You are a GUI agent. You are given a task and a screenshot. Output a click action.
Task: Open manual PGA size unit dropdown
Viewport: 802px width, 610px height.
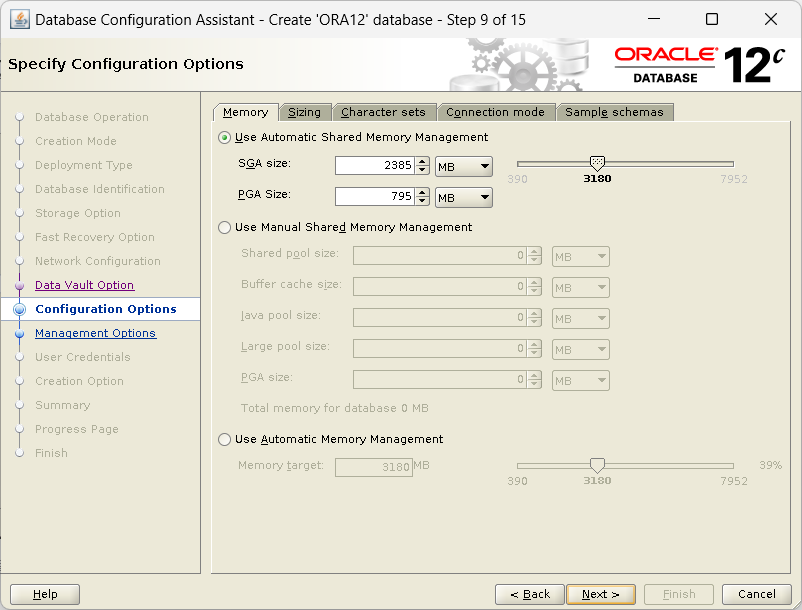click(x=581, y=381)
